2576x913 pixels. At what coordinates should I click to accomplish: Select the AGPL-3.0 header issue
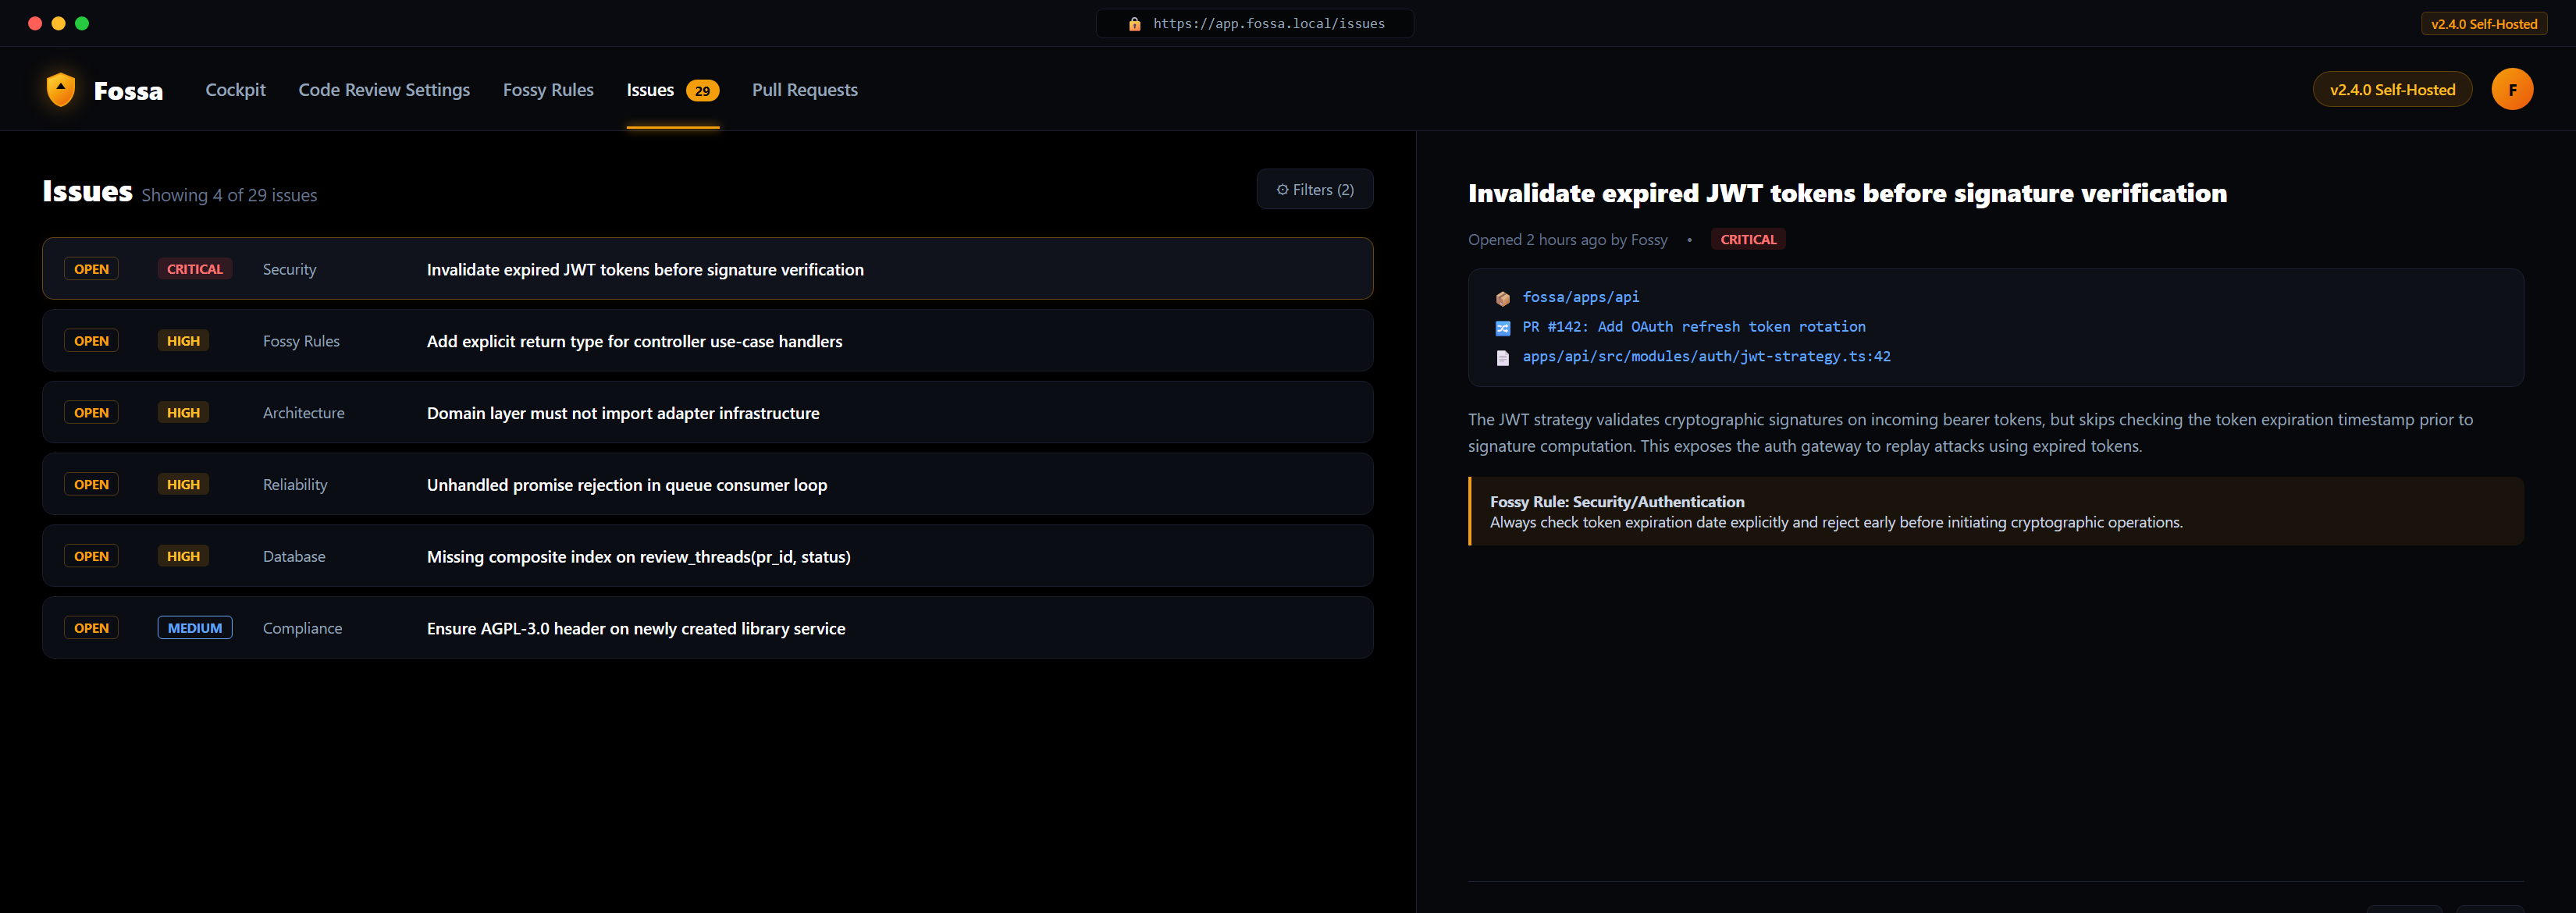click(x=707, y=628)
